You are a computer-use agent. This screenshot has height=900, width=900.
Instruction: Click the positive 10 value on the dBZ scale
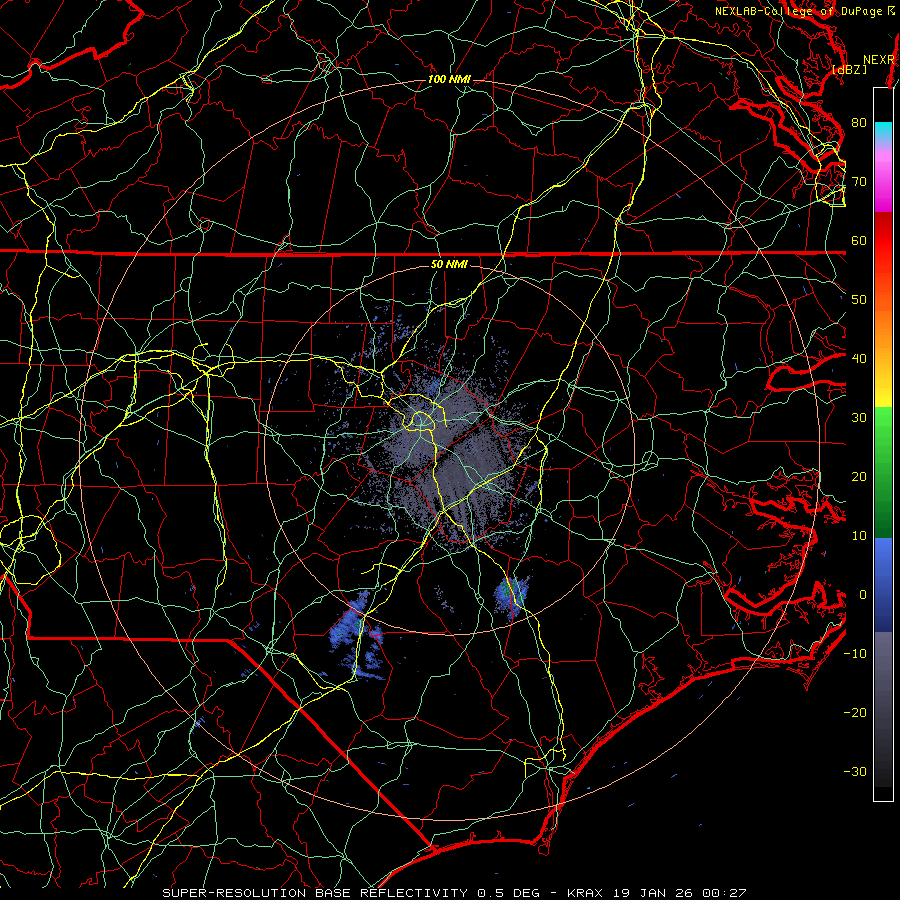click(859, 536)
